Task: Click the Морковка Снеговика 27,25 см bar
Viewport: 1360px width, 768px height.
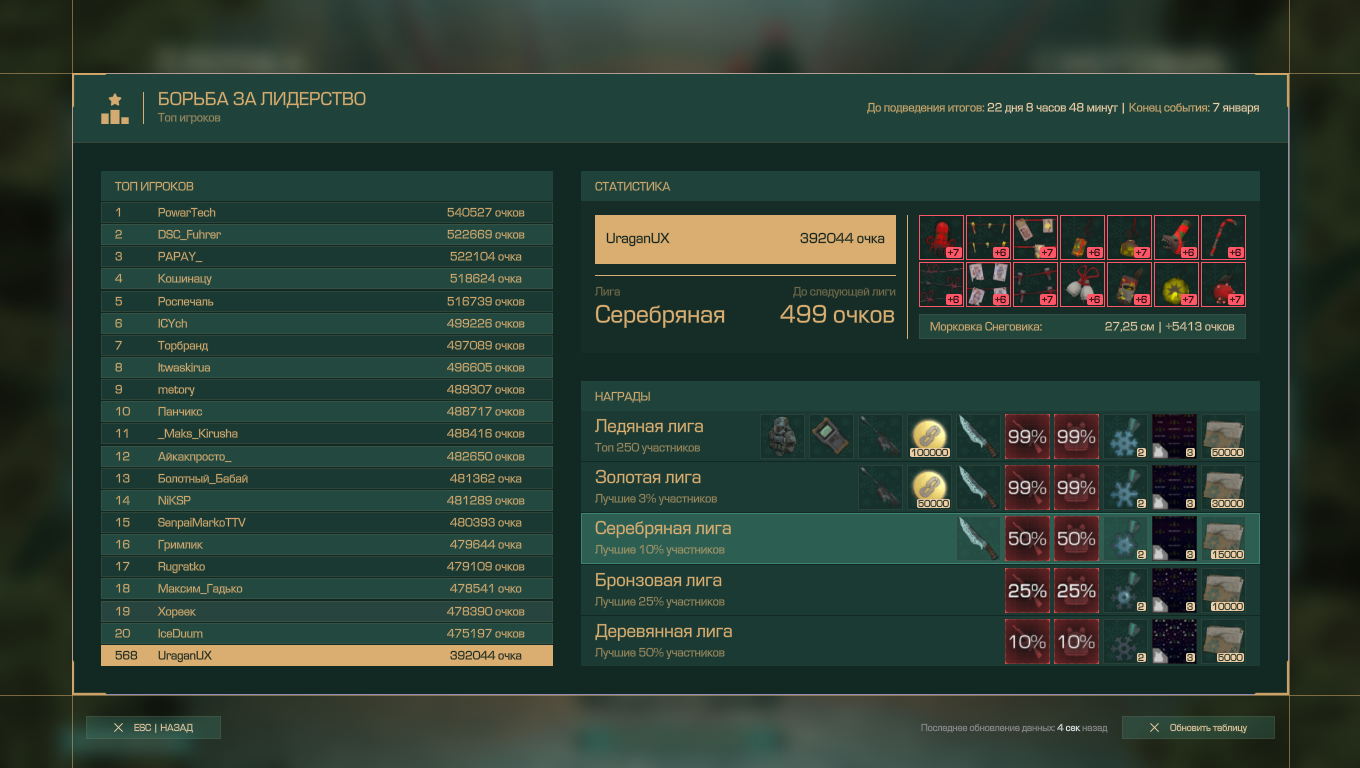Action: tap(1082, 326)
